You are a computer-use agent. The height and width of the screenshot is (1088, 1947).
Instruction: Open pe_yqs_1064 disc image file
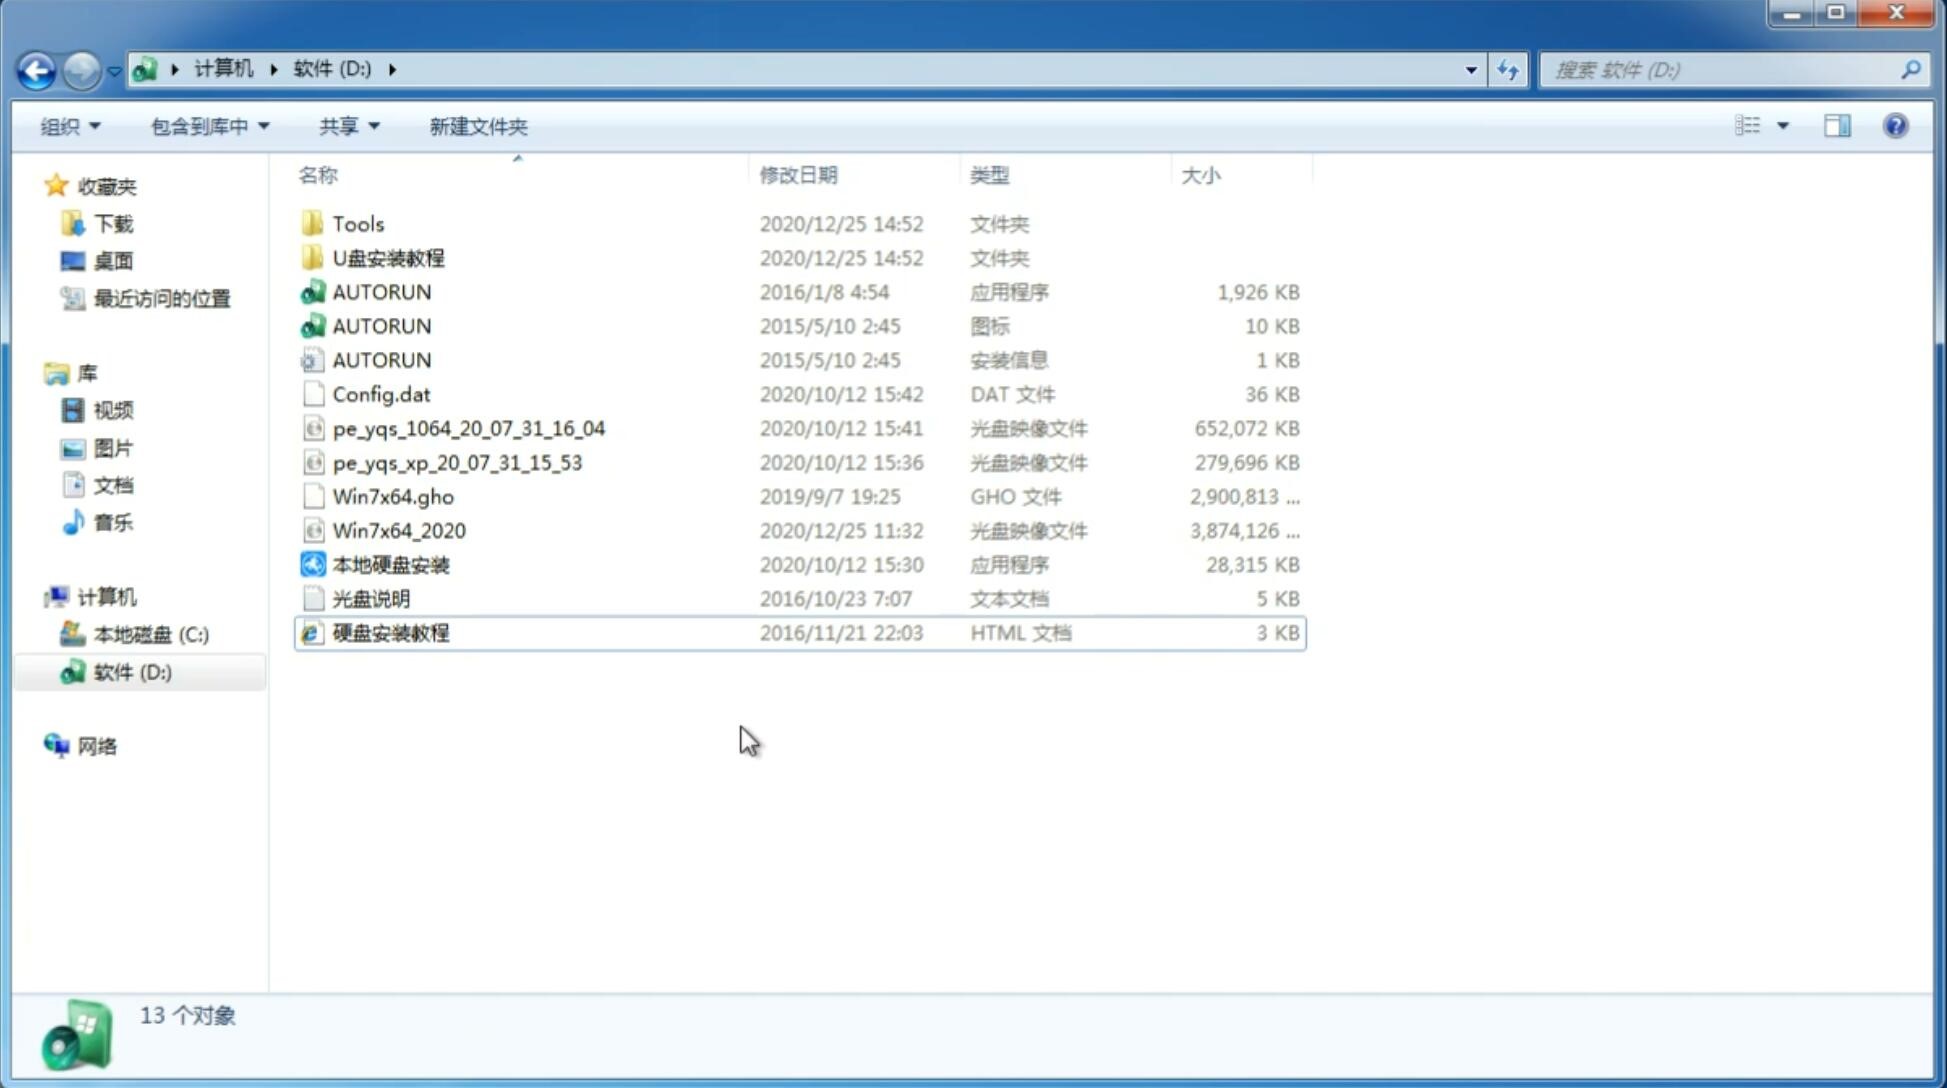click(x=468, y=428)
